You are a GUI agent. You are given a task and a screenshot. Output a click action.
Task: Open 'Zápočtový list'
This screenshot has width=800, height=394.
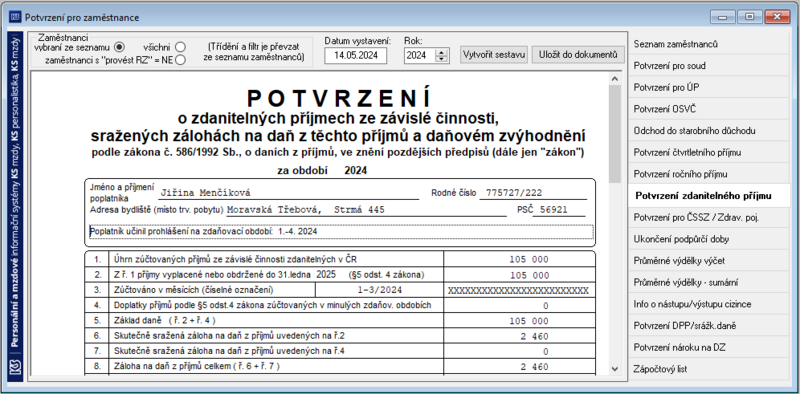pyautogui.click(x=709, y=369)
